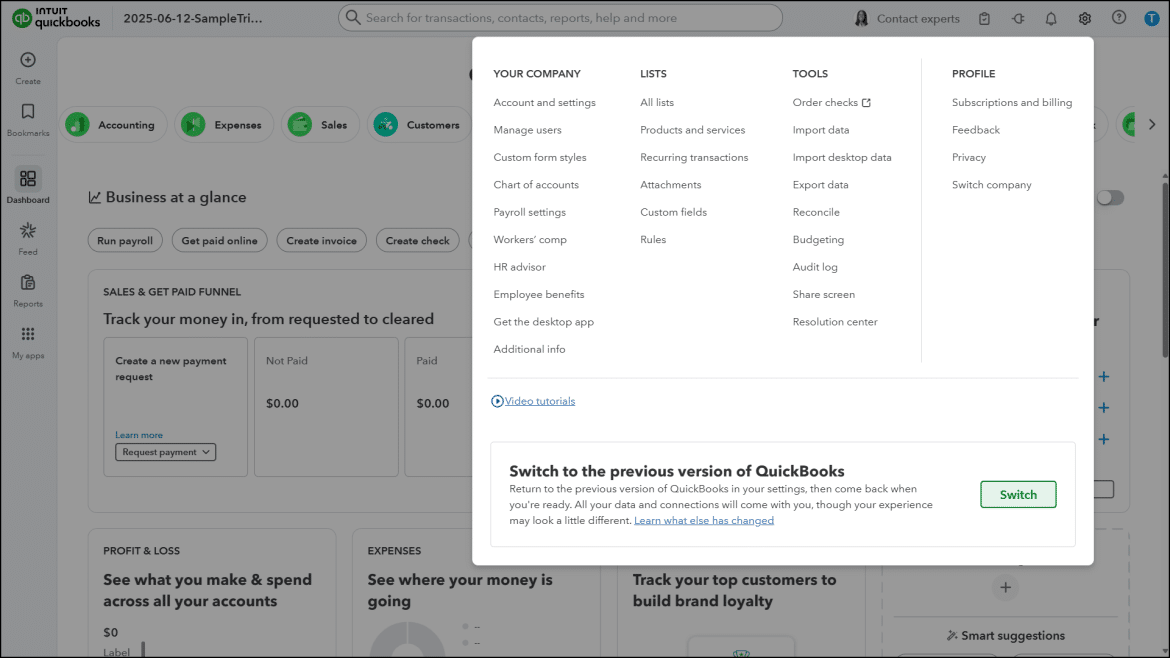
Task: Click the right chevron to reveal more shortcuts
Action: [1153, 124]
